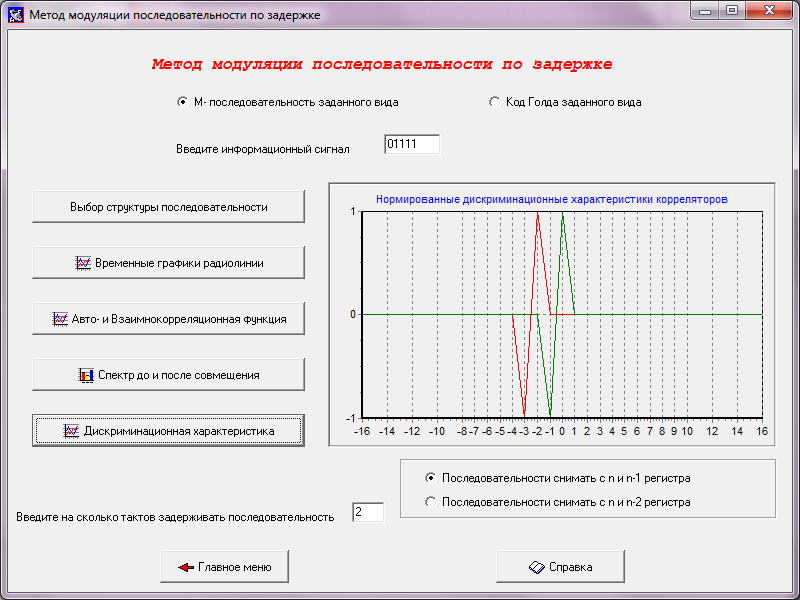Minimize the application window

706,11
